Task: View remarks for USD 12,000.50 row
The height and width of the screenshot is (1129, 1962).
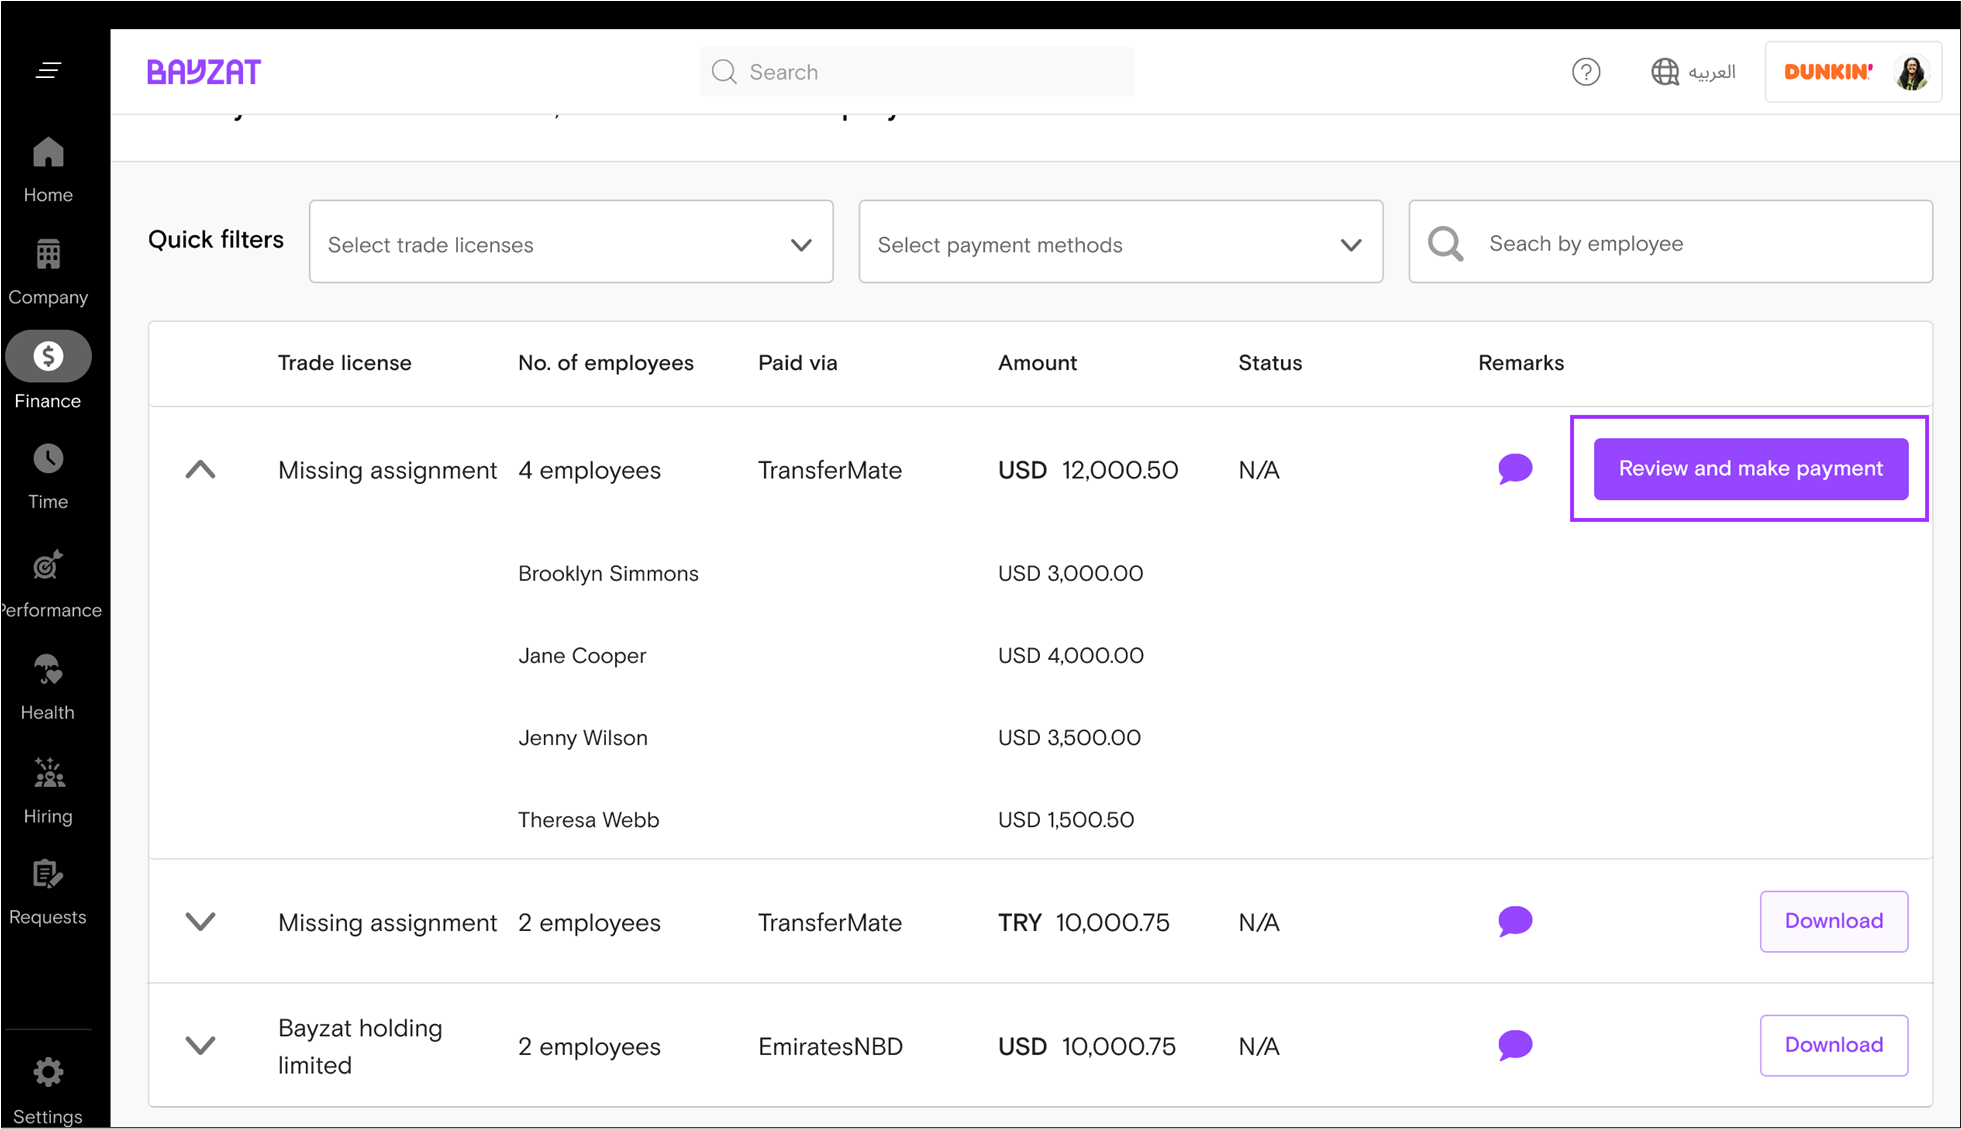Action: point(1515,469)
